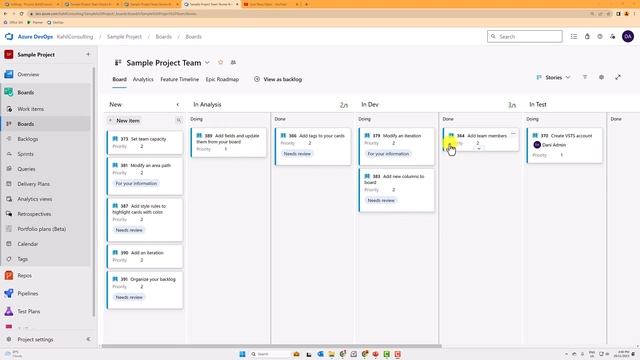Click the Windows taskbar search box

pyautogui.click(x=269, y=354)
